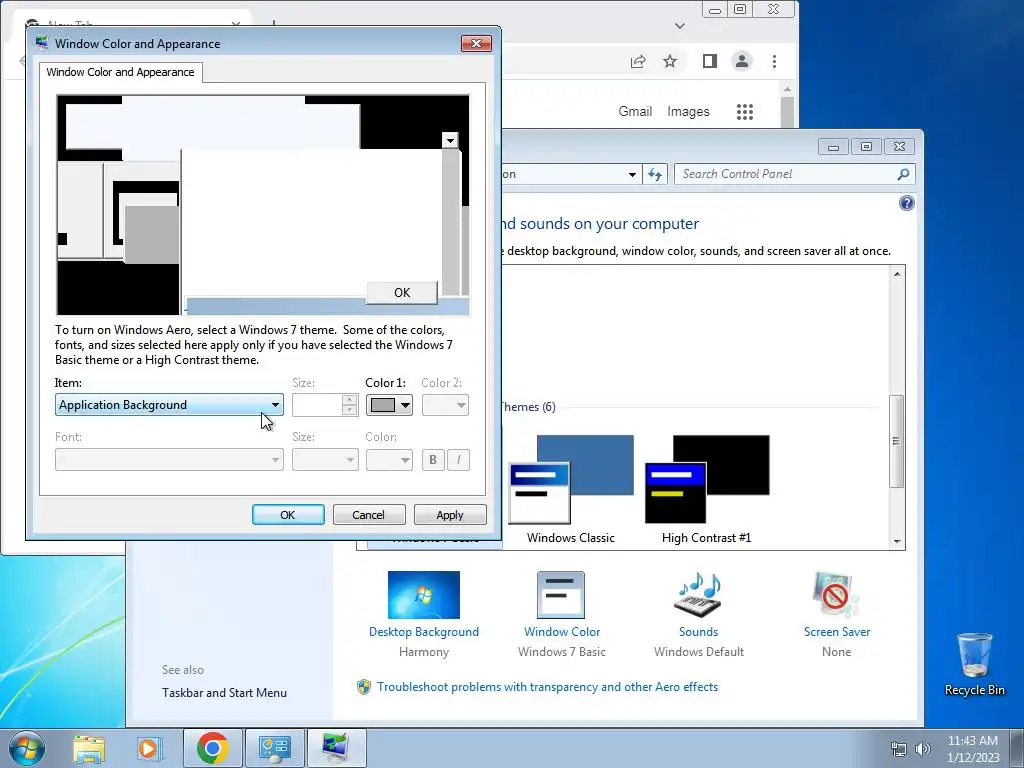Open the Chrome profile avatar
Screen dimensions: 1024x768
[x=742, y=61]
